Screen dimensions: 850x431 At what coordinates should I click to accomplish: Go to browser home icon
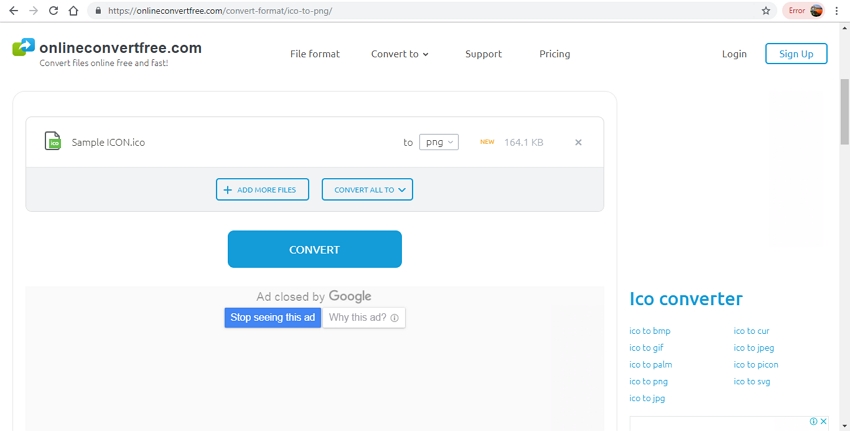tap(73, 11)
